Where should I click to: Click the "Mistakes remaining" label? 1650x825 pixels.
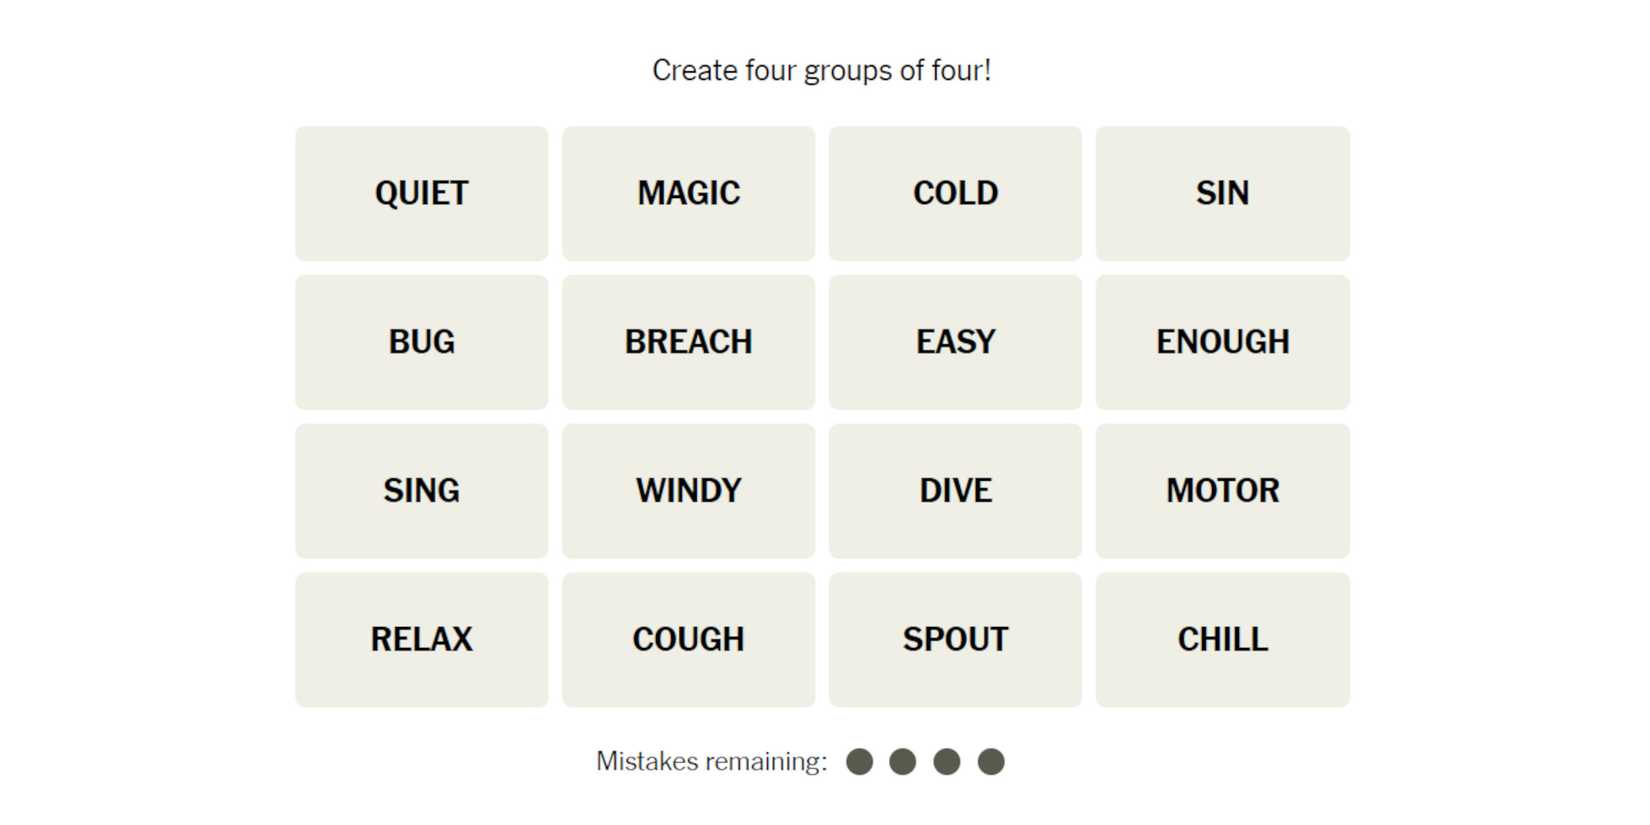click(x=711, y=762)
